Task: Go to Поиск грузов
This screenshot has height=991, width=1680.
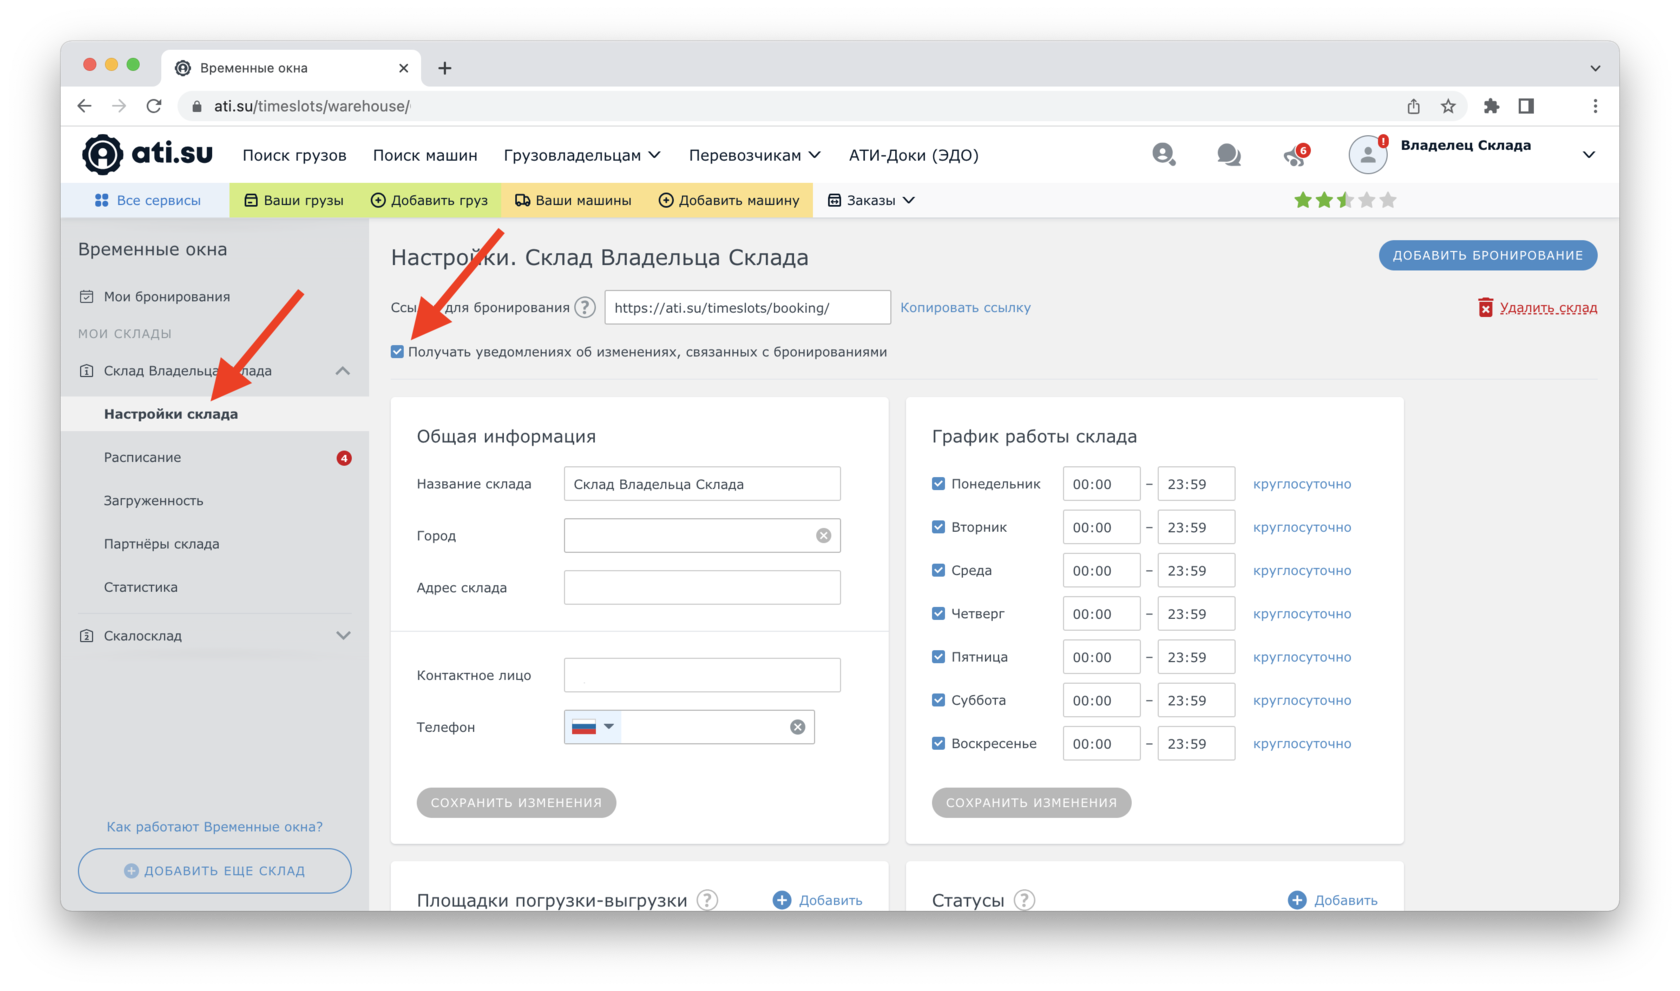Action: (294, 155)
